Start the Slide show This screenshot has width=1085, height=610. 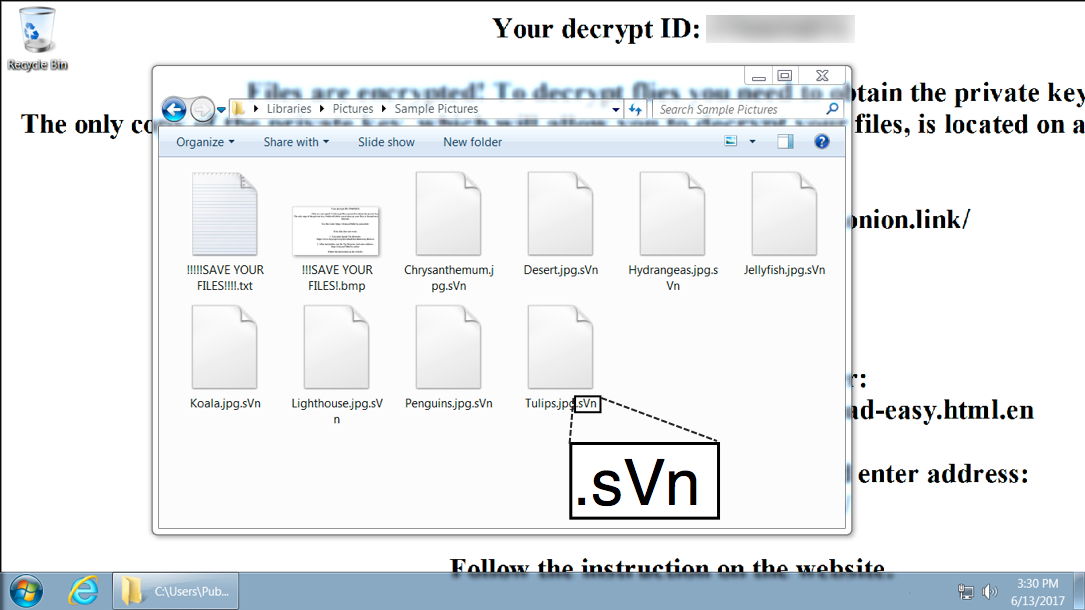[386, 142]
